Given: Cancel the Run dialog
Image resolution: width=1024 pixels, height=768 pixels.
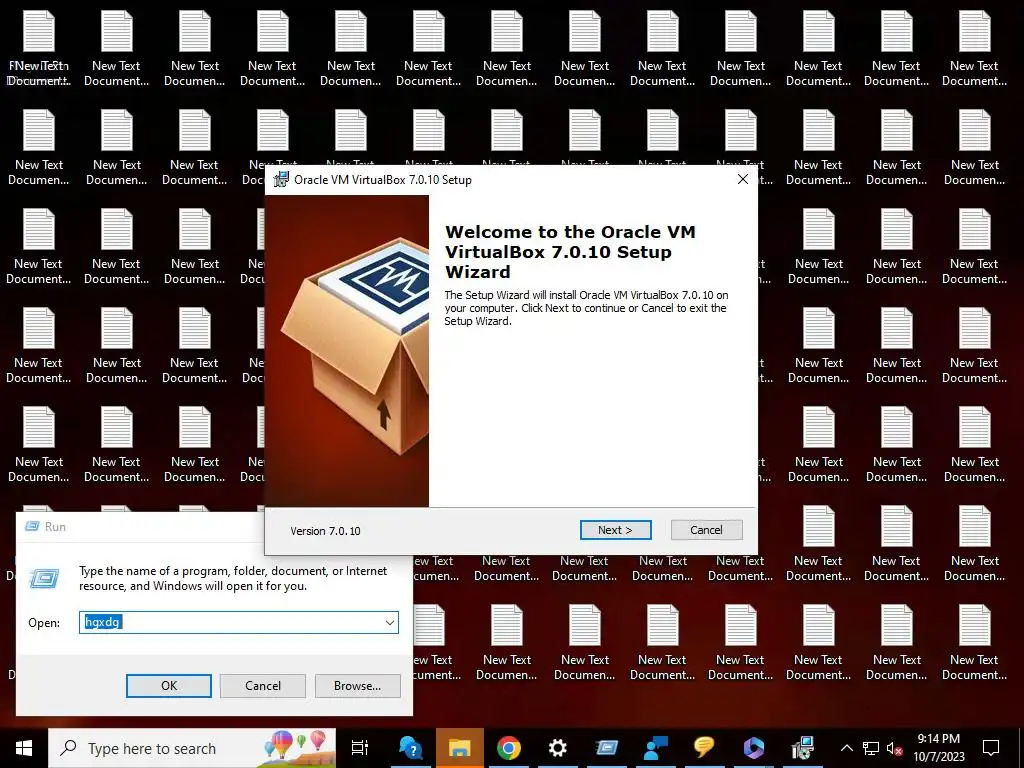Looking at the screenshot, I should tap(263, 686).
